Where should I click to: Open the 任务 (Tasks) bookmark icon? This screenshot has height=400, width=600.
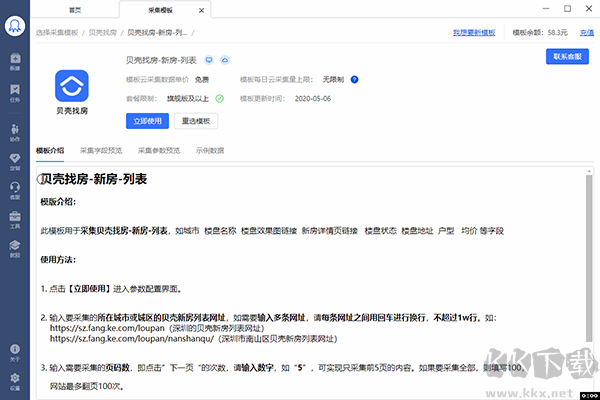(15, 93)
